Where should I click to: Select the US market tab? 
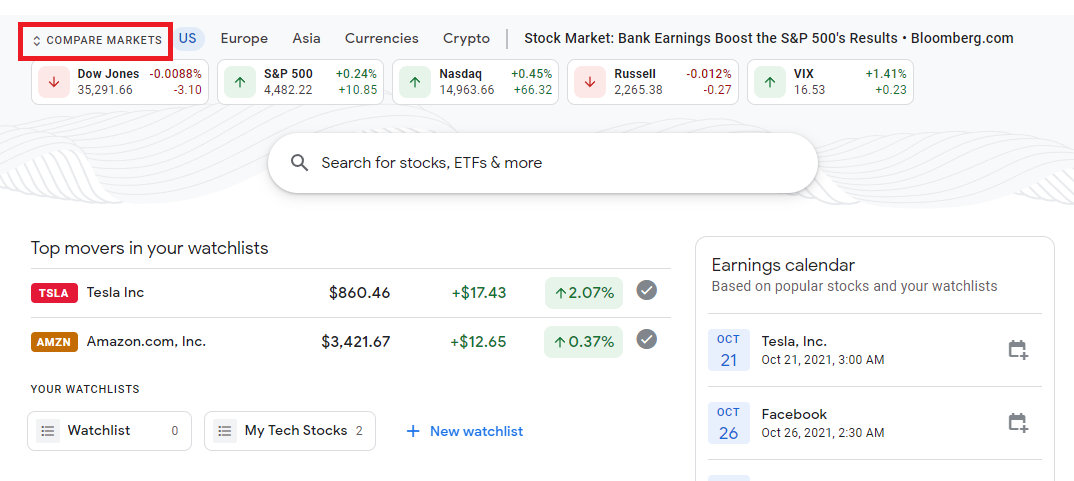point(188,38)
